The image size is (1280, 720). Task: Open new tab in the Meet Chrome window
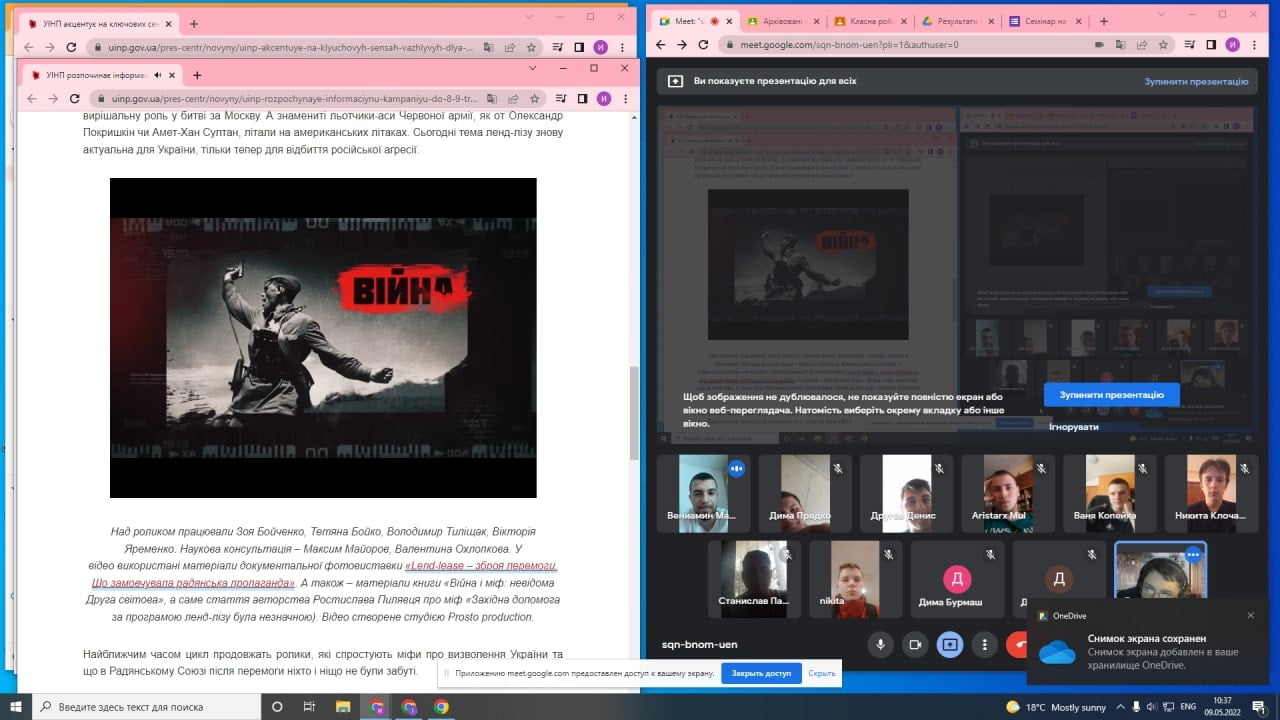click(x=1104, y=21)
